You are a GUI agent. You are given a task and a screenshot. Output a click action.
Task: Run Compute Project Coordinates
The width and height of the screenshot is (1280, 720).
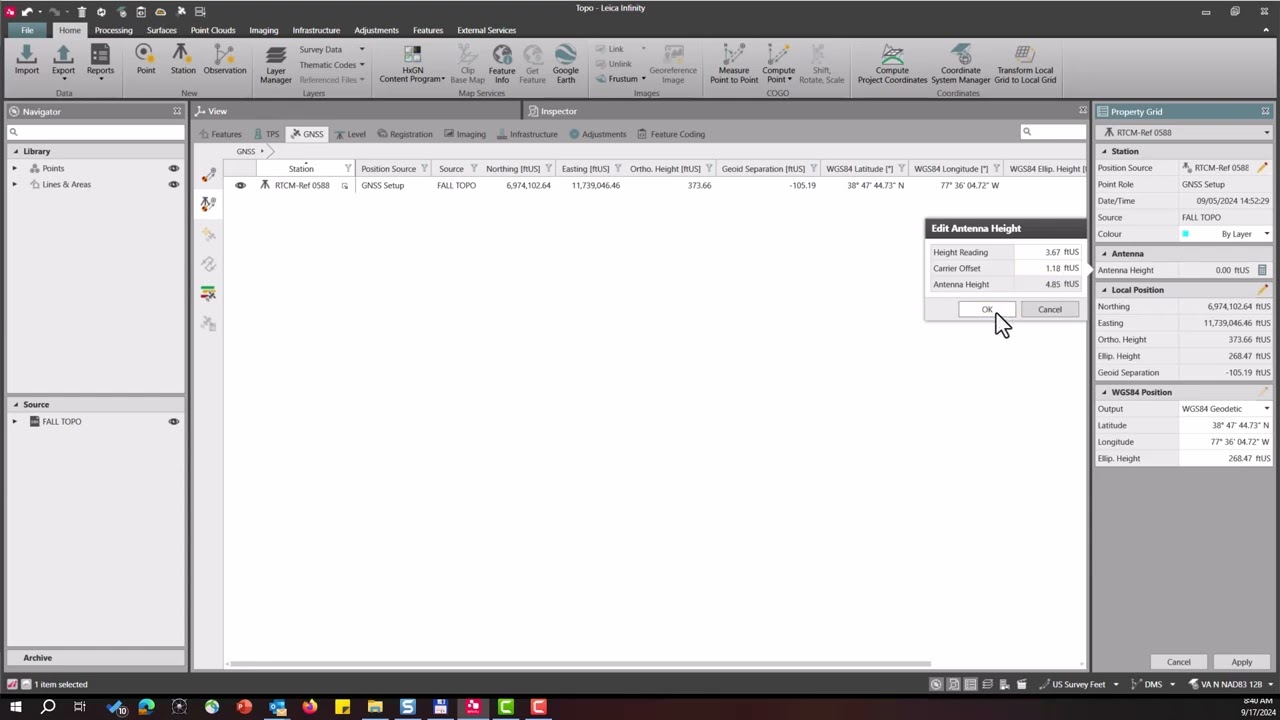(892, 64)
